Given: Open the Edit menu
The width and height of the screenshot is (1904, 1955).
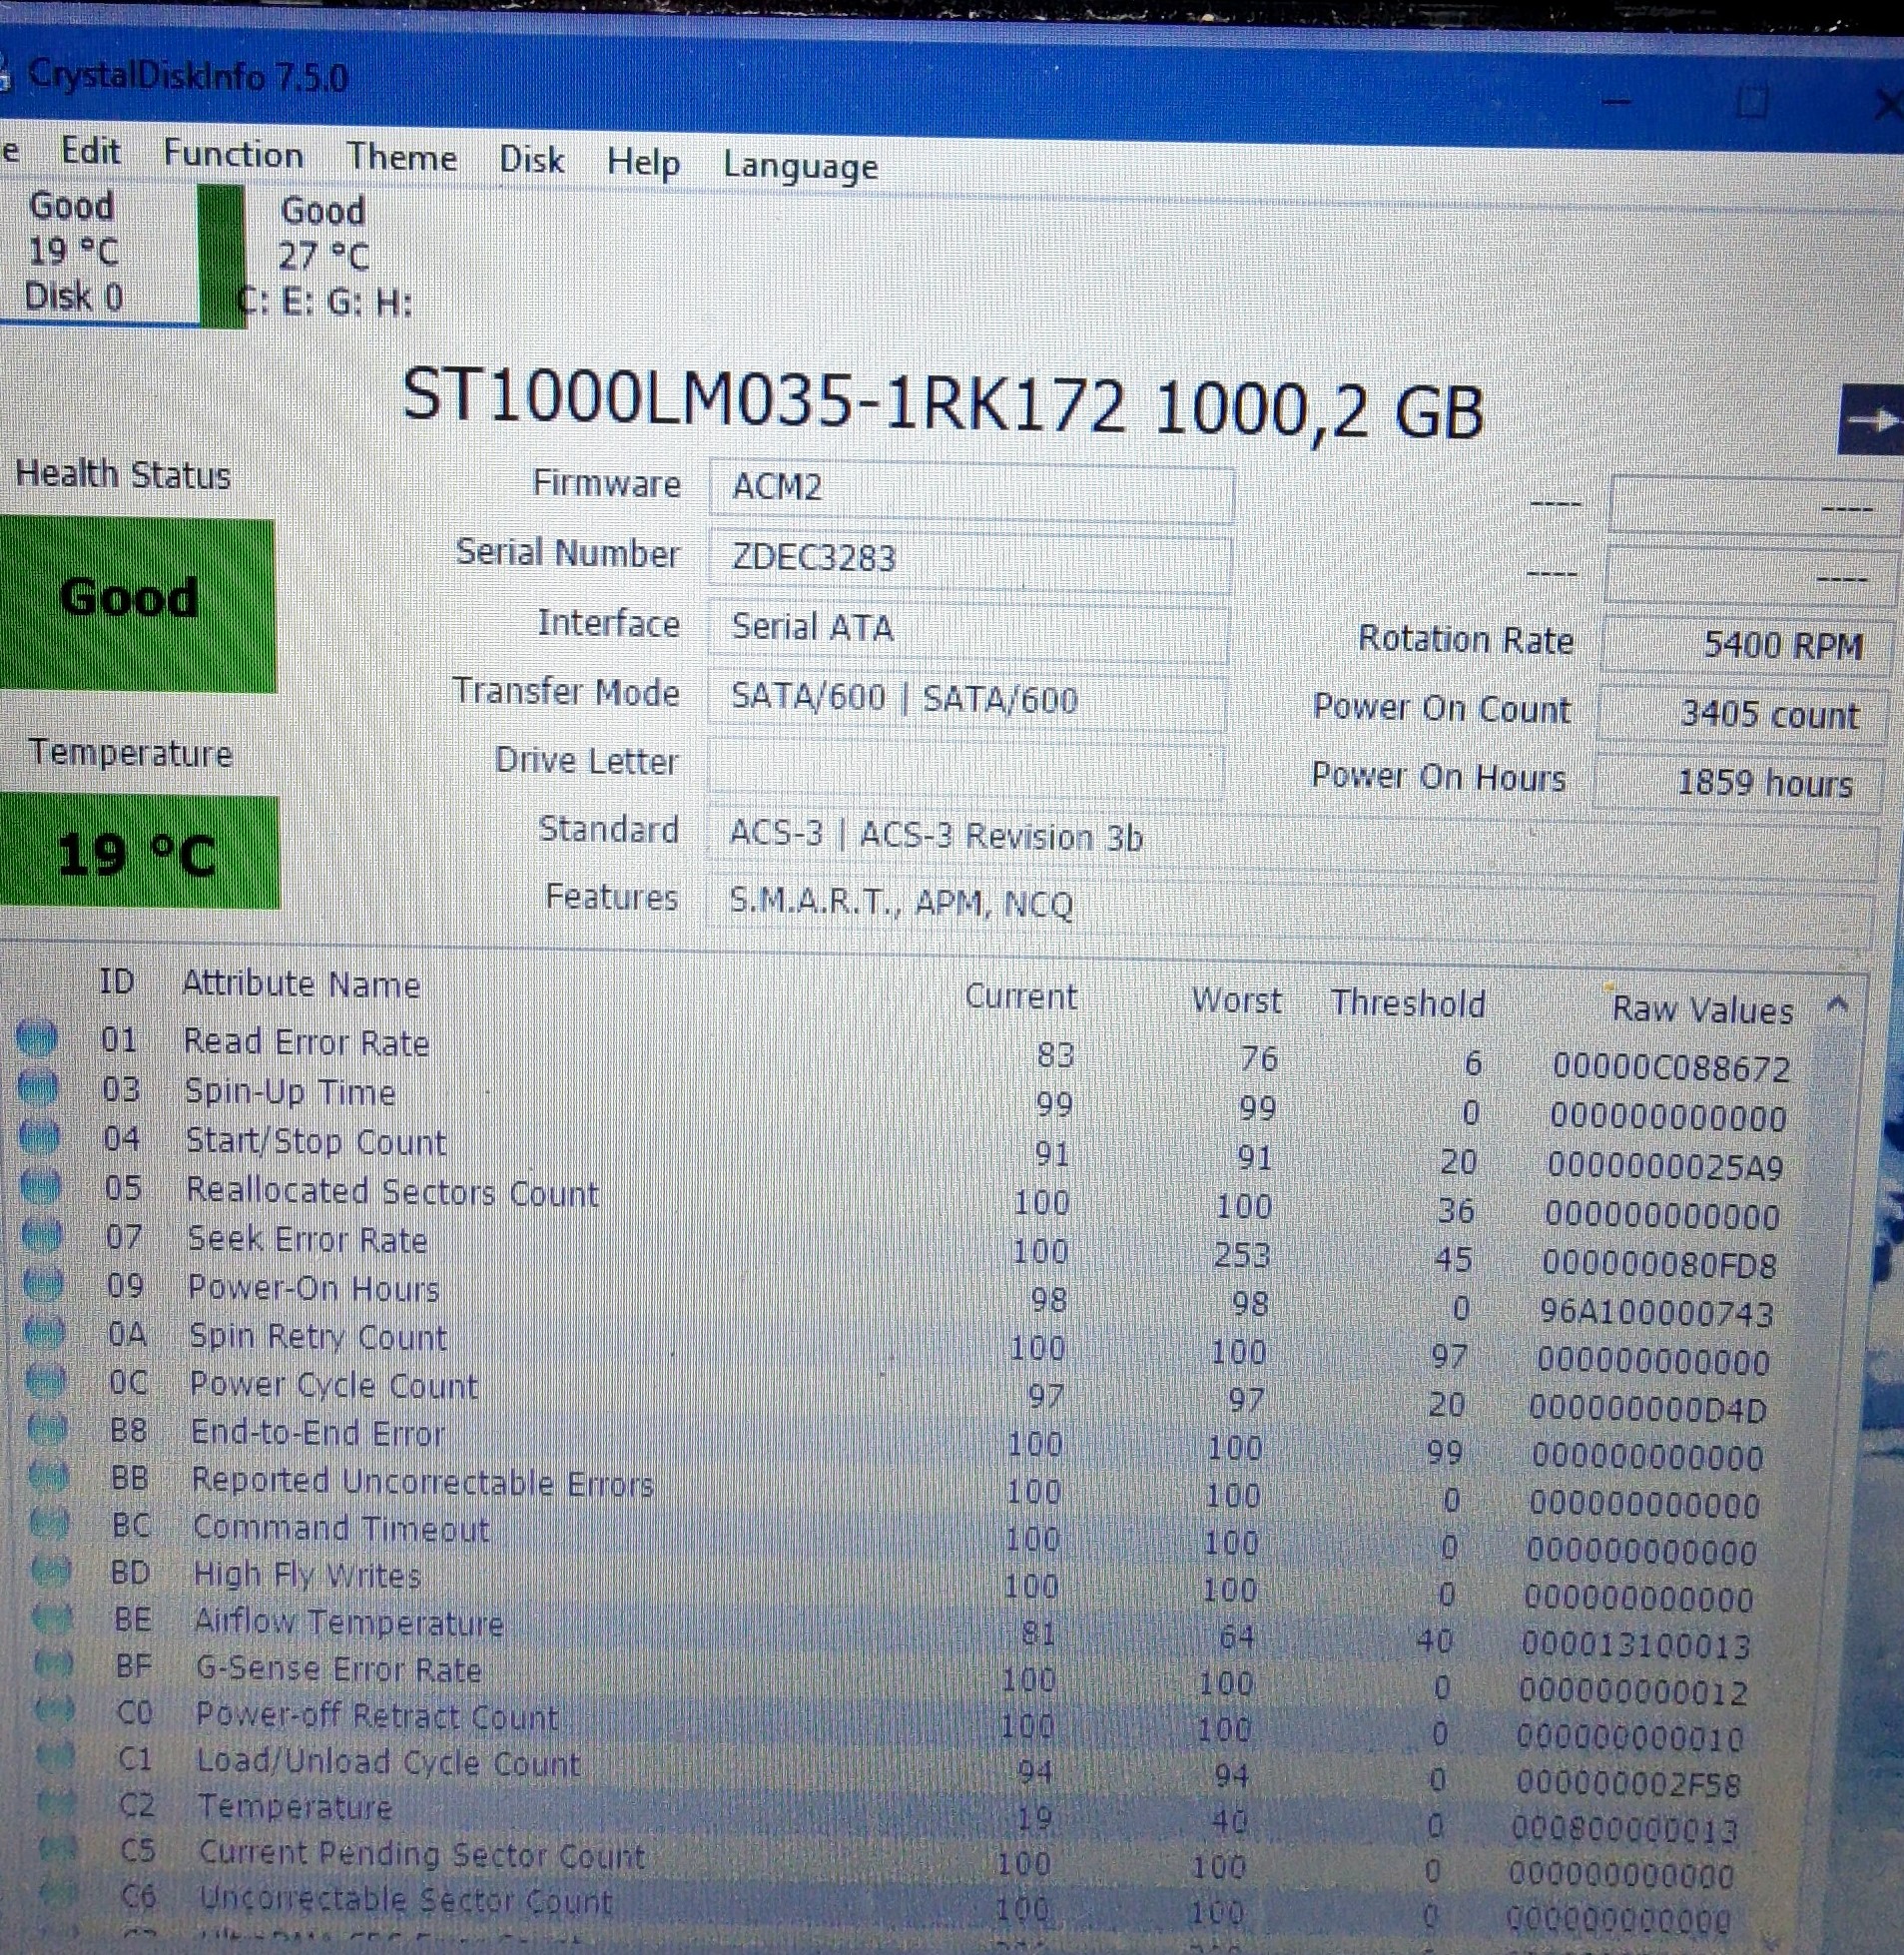Looking at the screenshot, I should [x=90, y=151].
